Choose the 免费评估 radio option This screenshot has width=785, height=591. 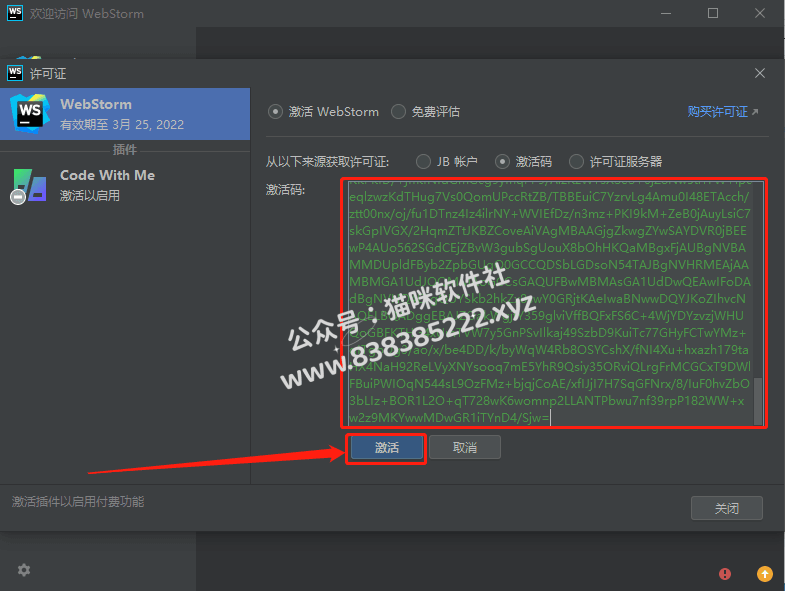tap(426, 112)
